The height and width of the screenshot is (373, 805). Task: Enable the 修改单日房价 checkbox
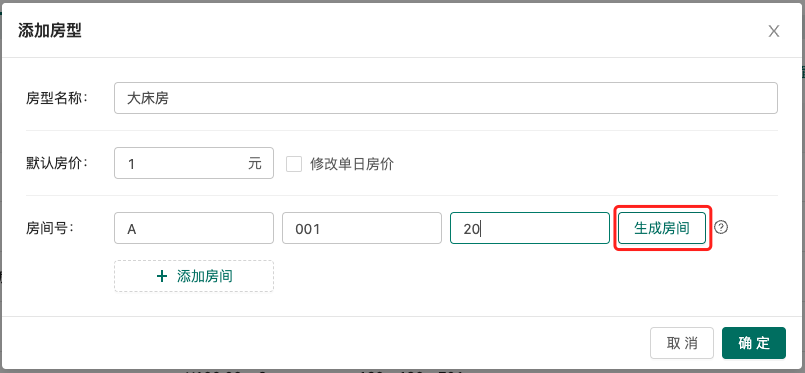coord(294,164)
